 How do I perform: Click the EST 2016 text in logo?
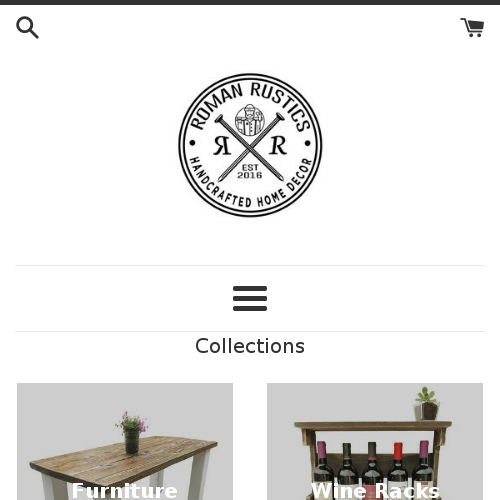pyautogui.click(x=250, y=171)
